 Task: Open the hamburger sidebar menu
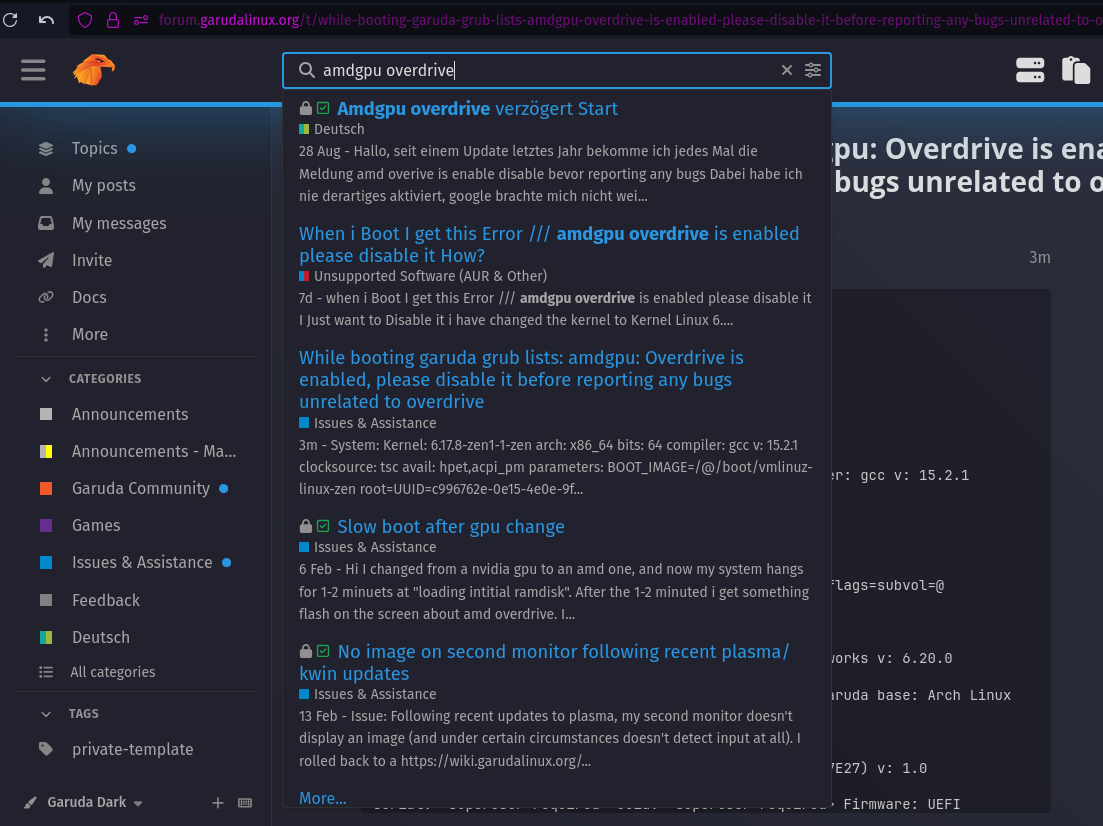(33, 70)
